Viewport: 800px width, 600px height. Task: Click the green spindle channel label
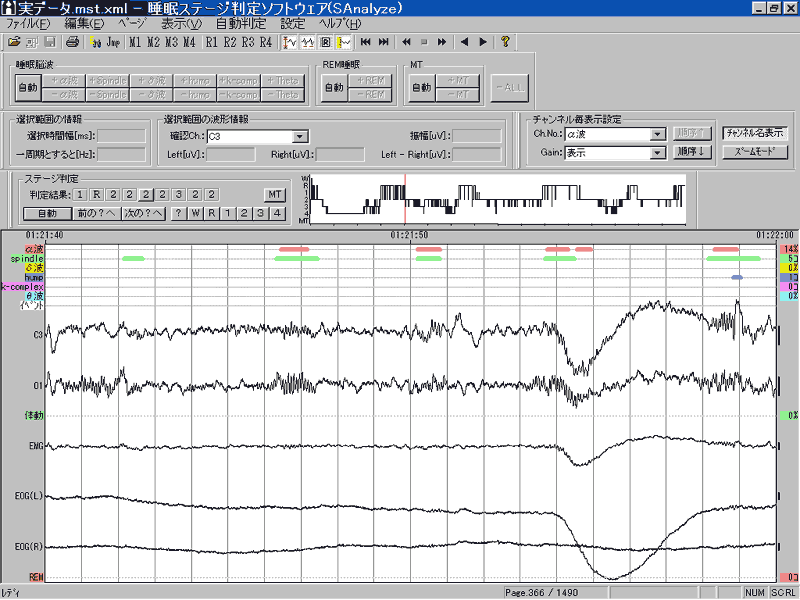[x=27, y=259]
